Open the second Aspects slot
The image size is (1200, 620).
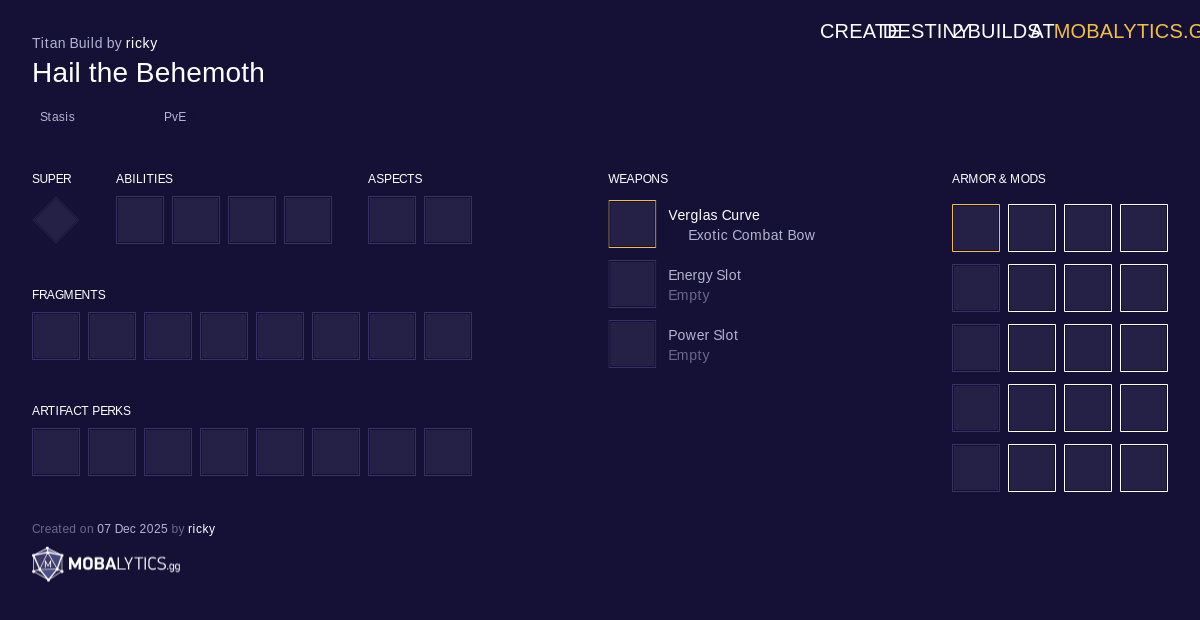pyautogui.click(x=448, y=220)
